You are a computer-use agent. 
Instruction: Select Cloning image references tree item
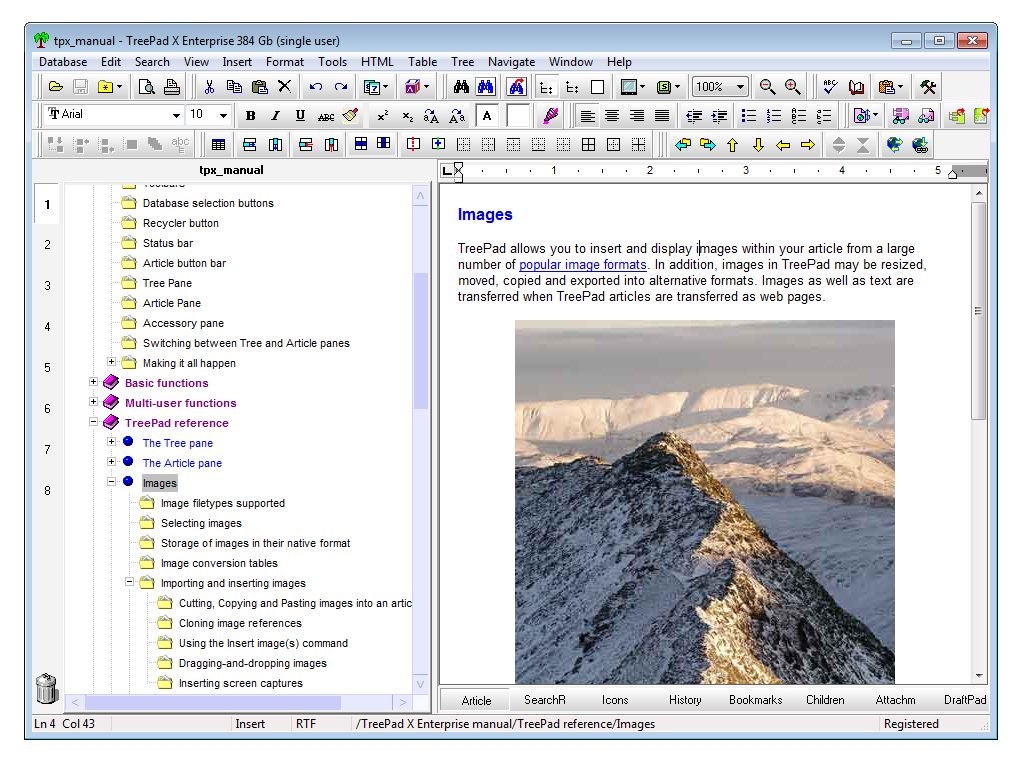[x=240, y=623]
